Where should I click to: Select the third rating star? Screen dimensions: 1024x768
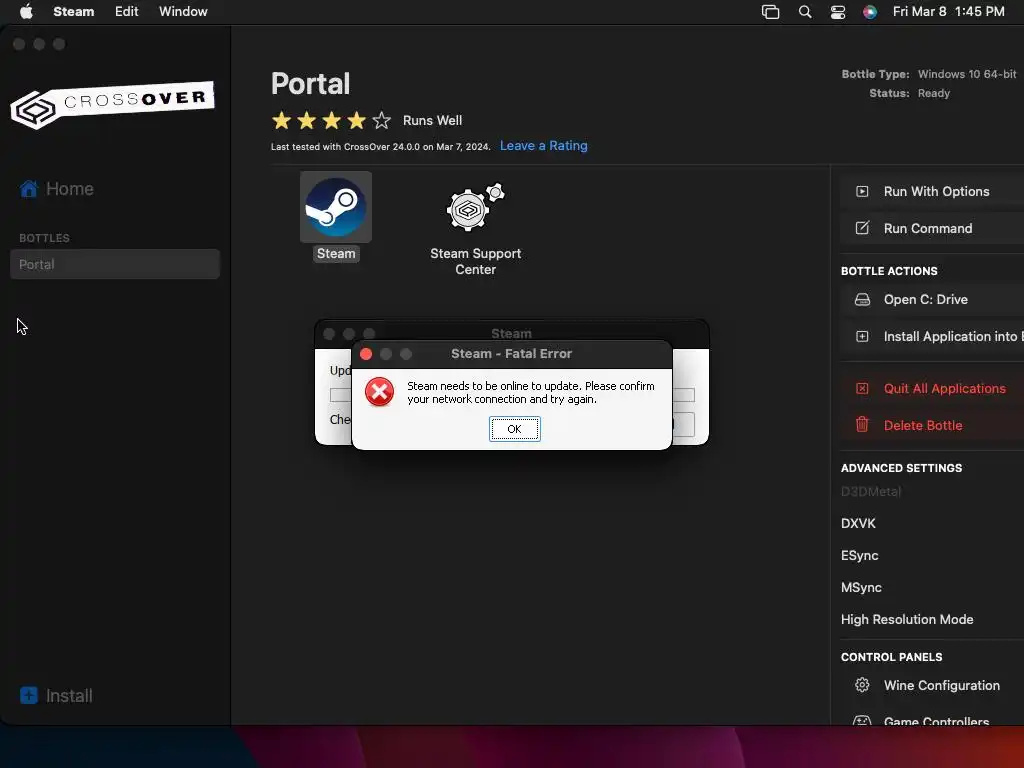tap(332, 120)
